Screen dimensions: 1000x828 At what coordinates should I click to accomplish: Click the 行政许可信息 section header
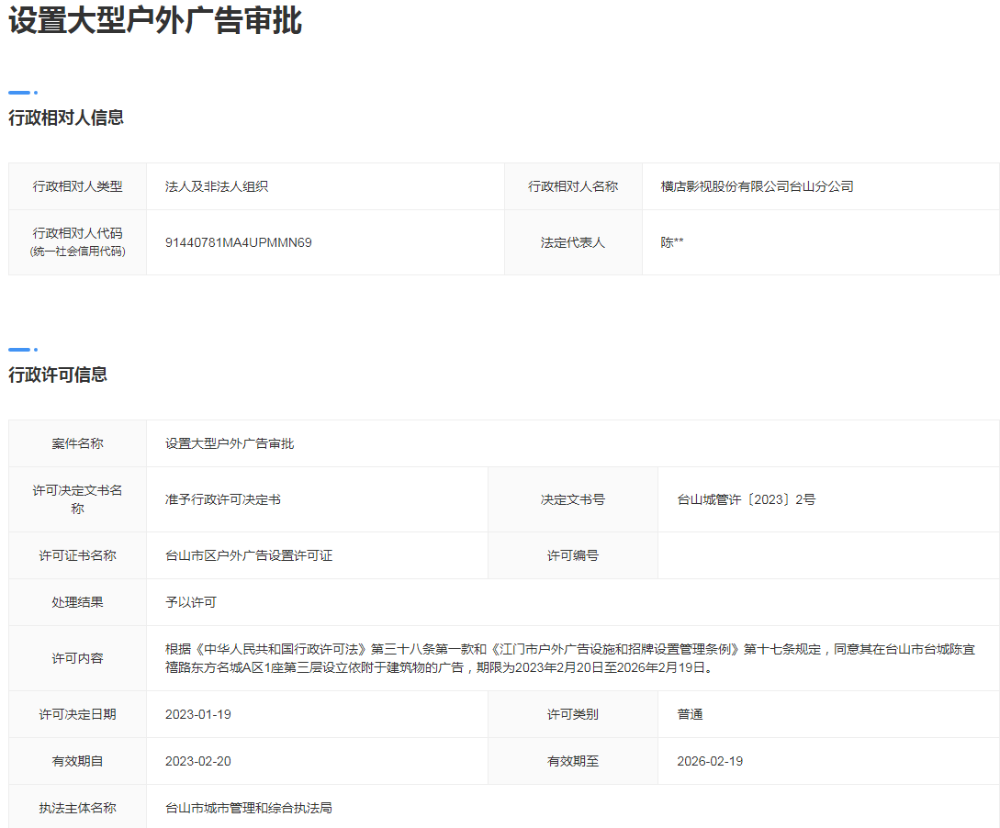(x=57, y=377)
